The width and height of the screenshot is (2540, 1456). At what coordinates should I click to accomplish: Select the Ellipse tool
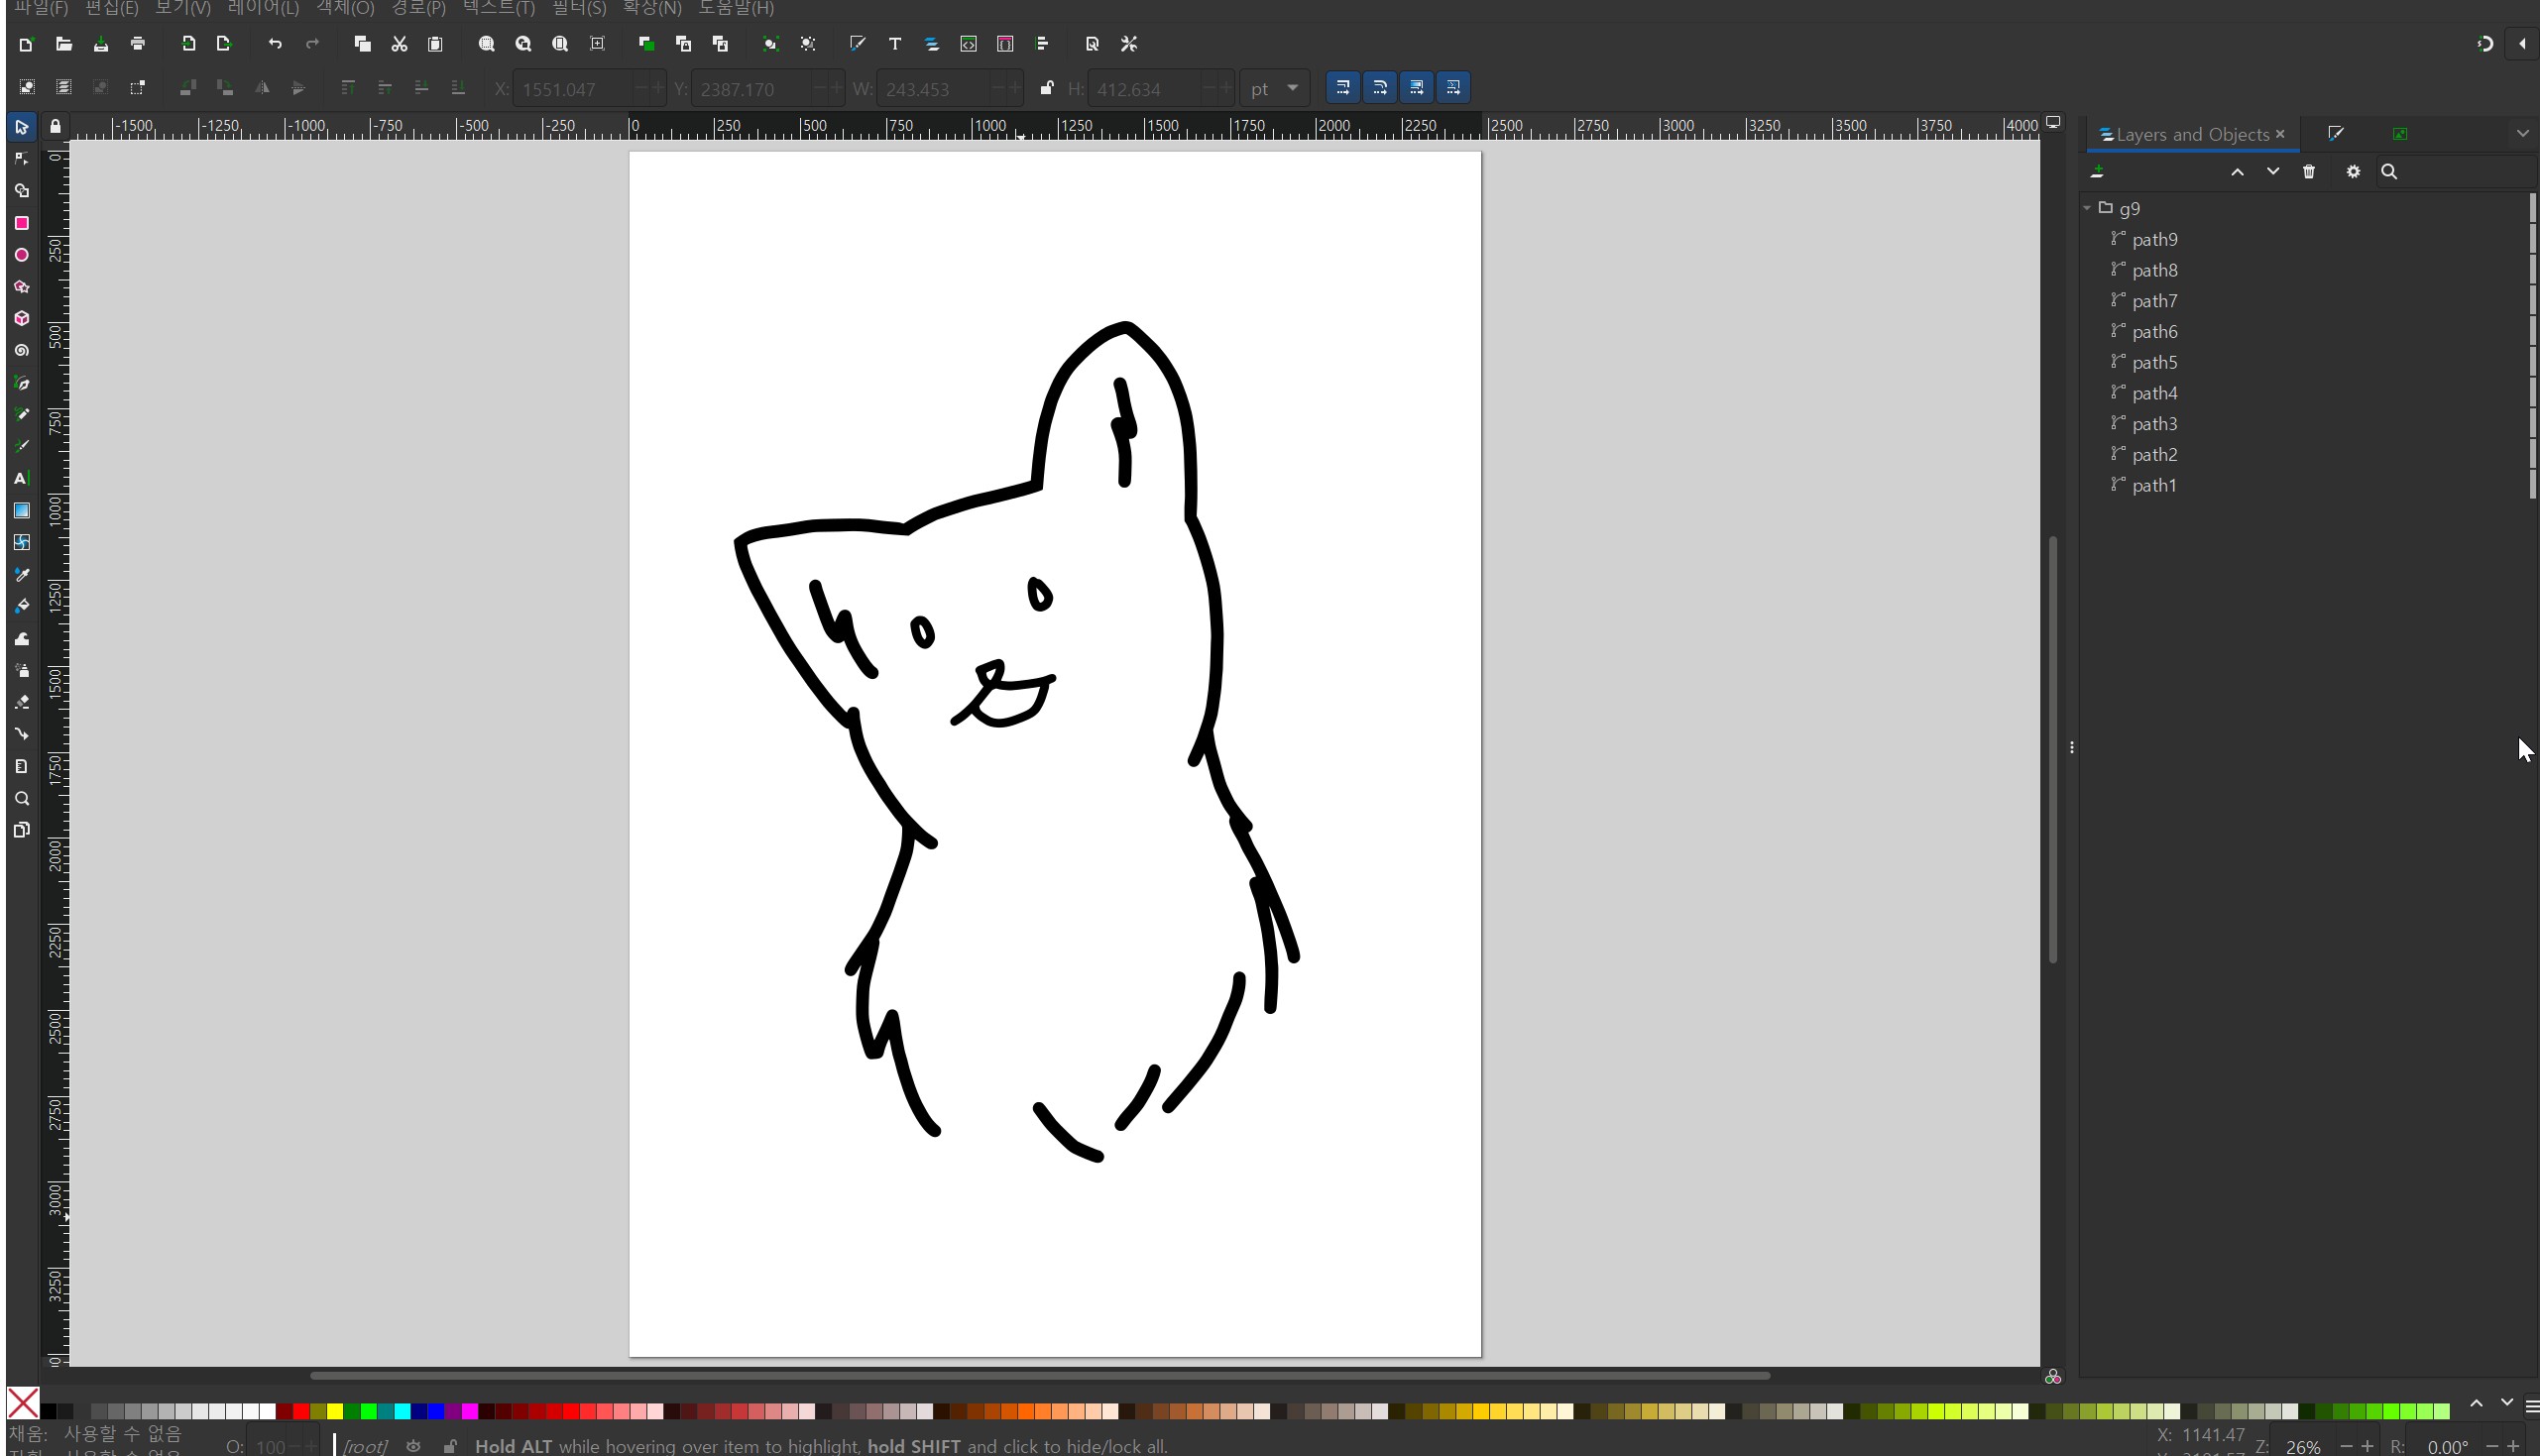pos(21,255)
